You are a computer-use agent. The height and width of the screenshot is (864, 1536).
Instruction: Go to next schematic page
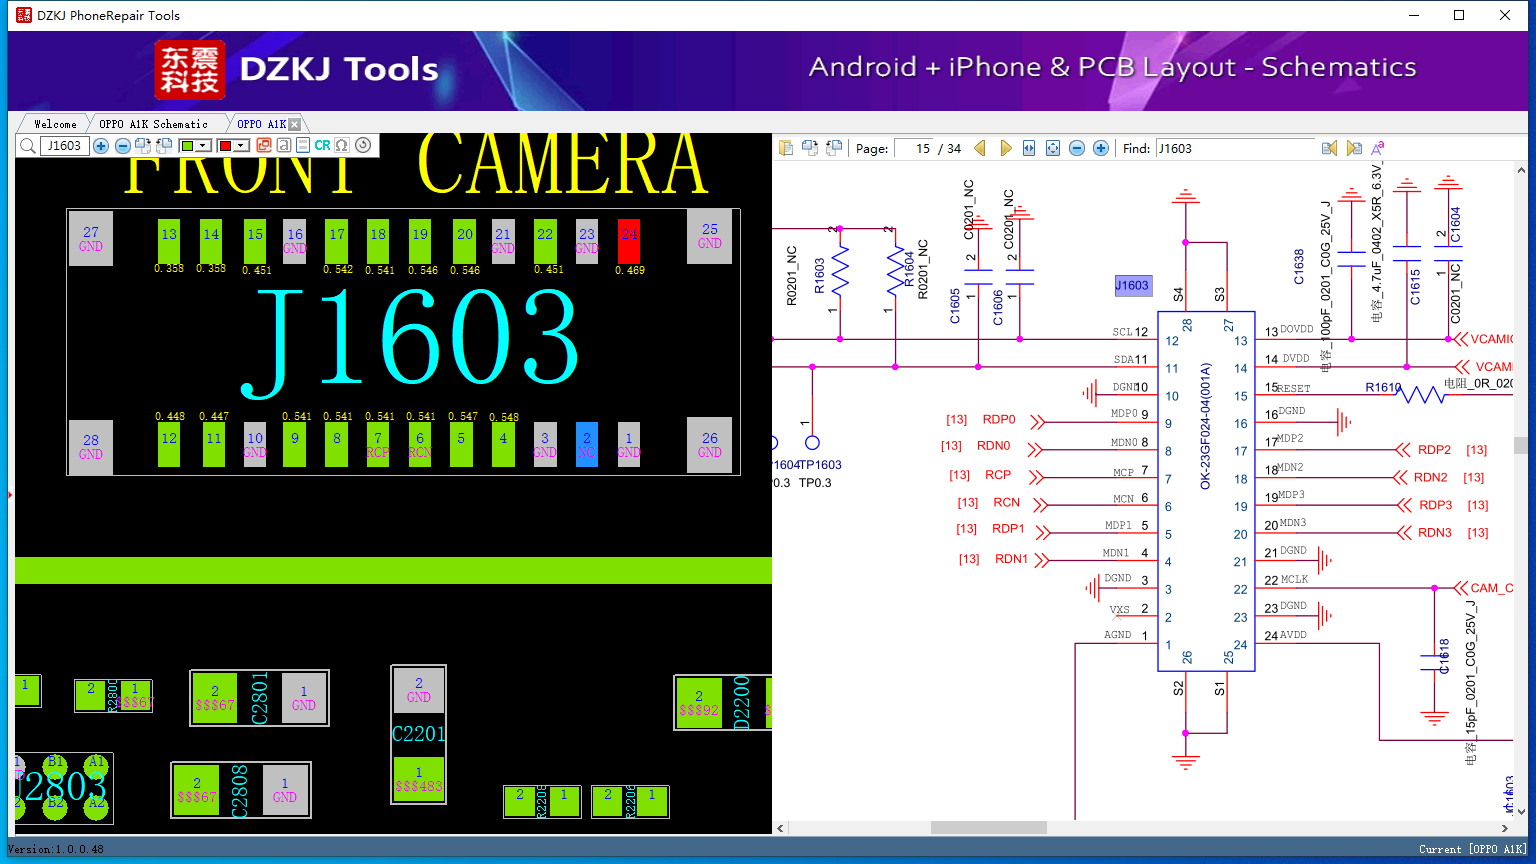point(1006,148)
